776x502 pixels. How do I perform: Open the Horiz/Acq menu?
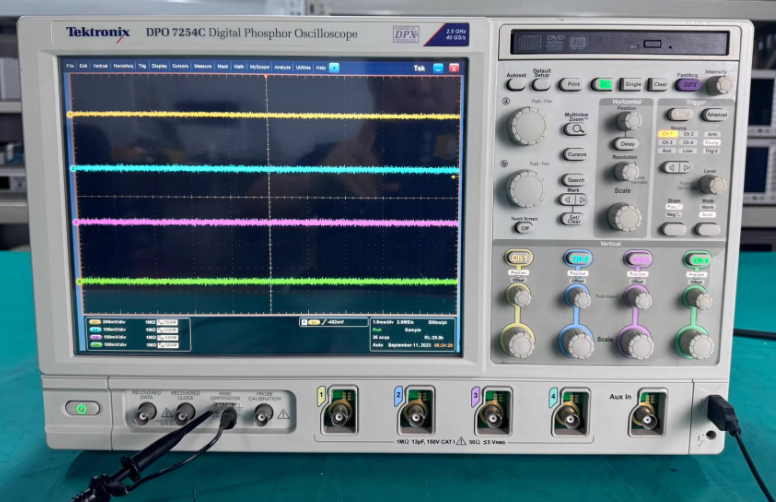coord(123,66)
